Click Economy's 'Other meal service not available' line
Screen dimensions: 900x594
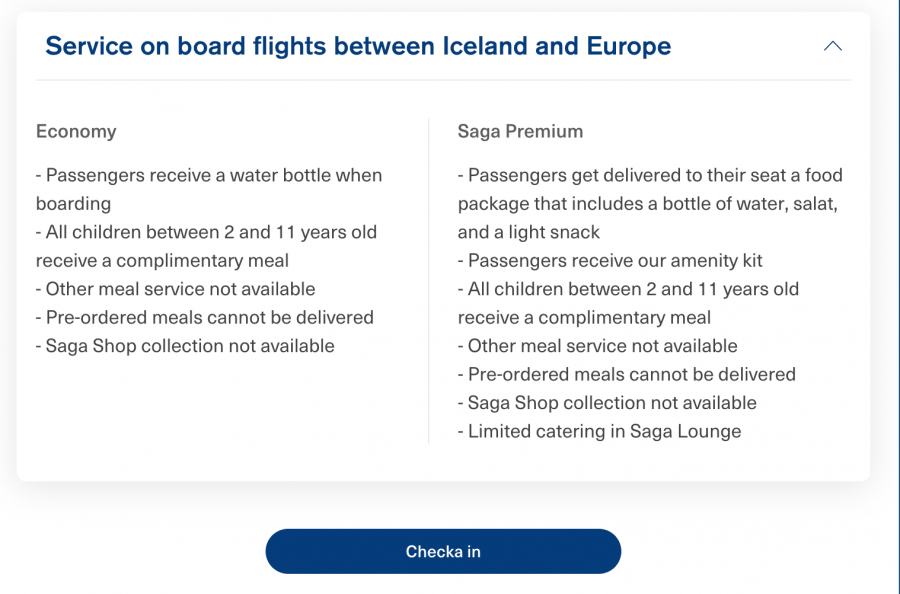[x=176, y=289]
